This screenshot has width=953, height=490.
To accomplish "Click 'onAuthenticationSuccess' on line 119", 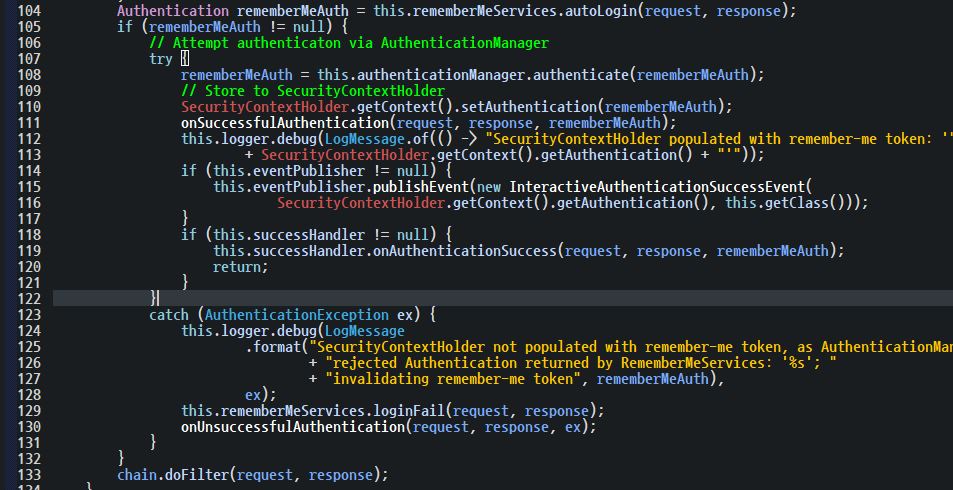I will tap(465, 251).
